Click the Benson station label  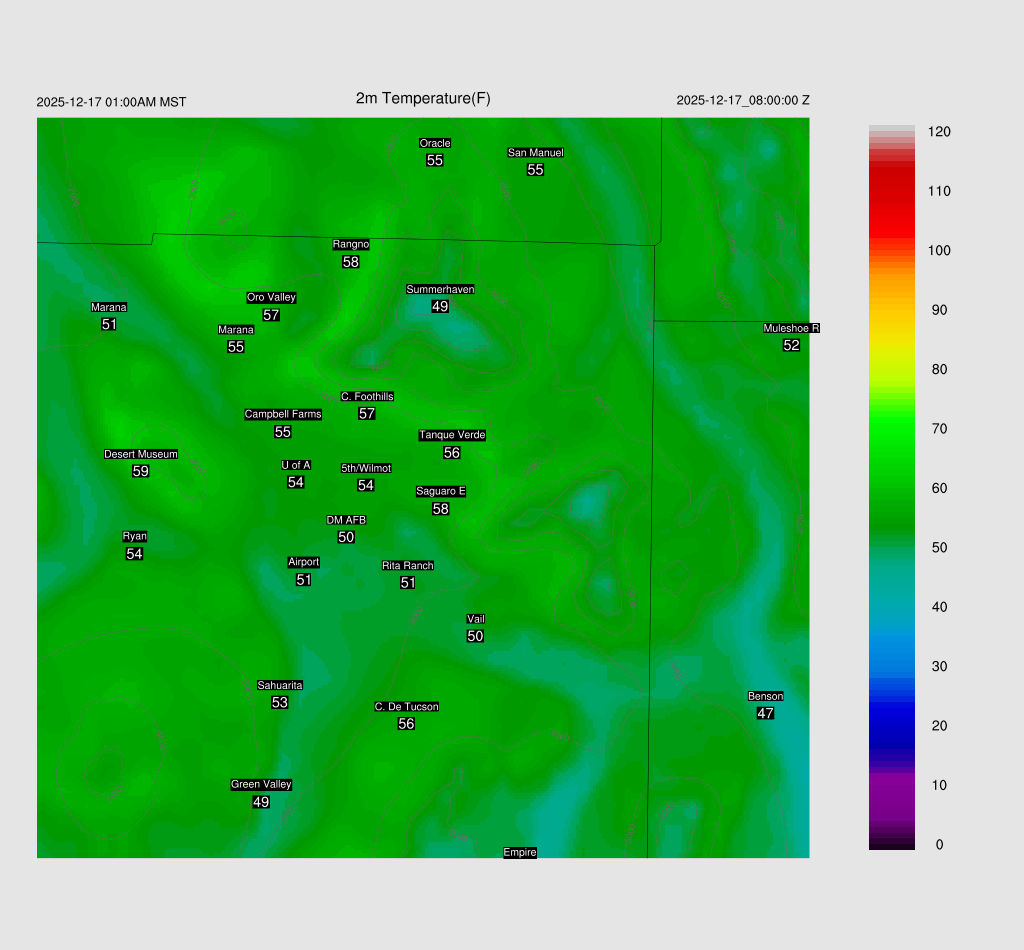765,696
